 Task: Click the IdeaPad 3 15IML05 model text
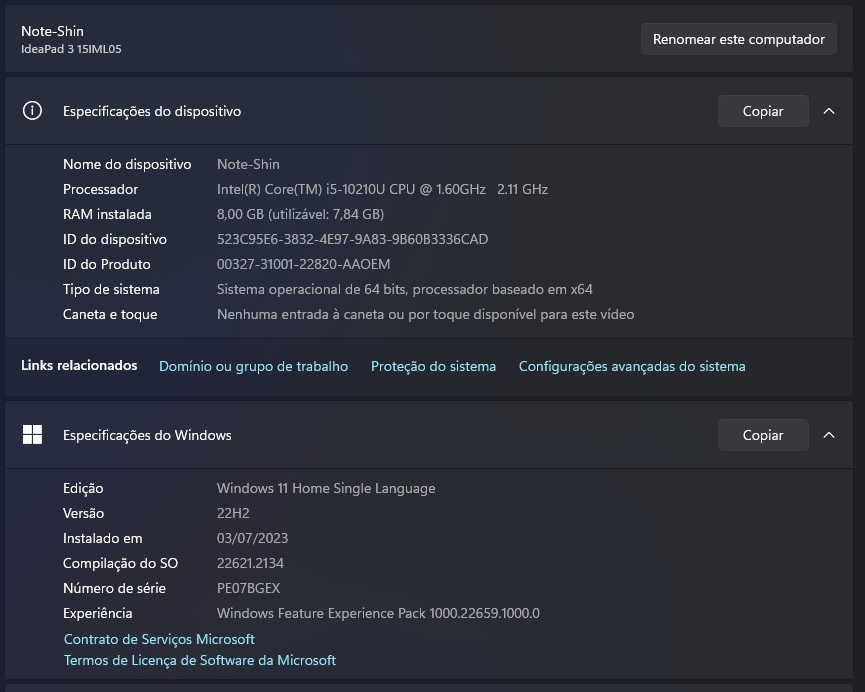click(x=71, y=49)
